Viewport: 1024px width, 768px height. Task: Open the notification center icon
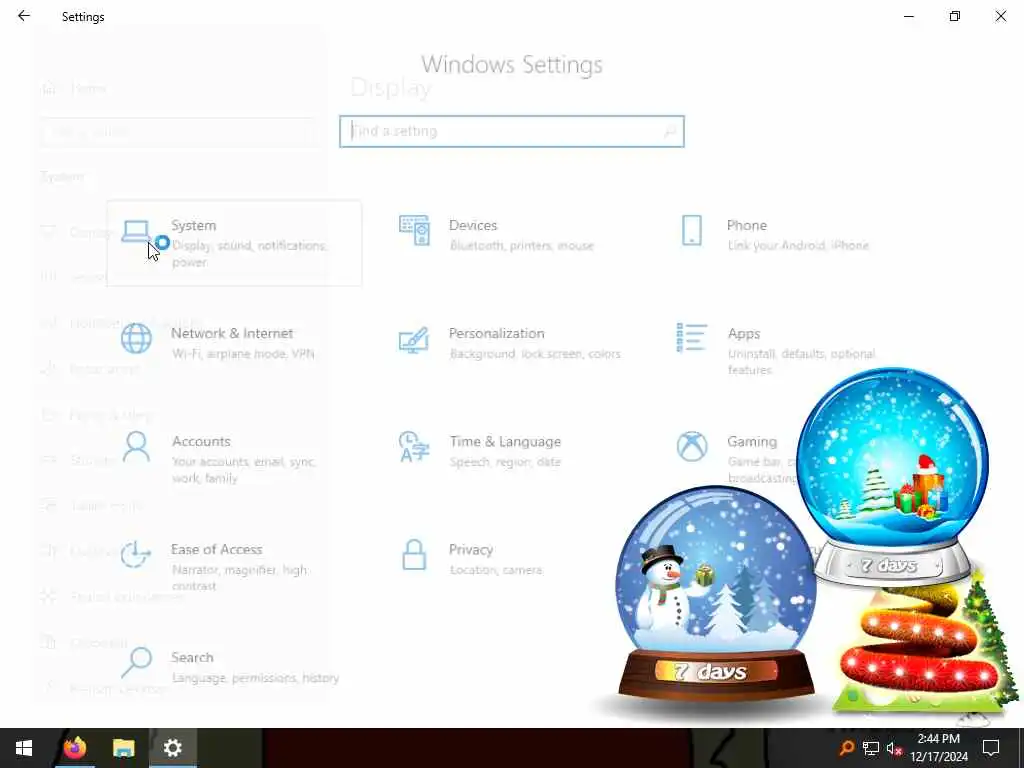point(991,748)
